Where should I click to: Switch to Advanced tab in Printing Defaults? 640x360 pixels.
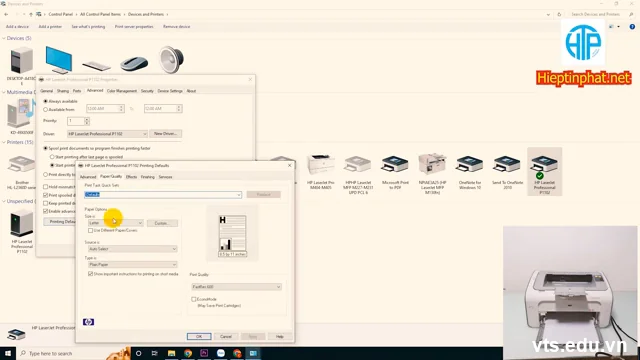(x=88, y=177)
